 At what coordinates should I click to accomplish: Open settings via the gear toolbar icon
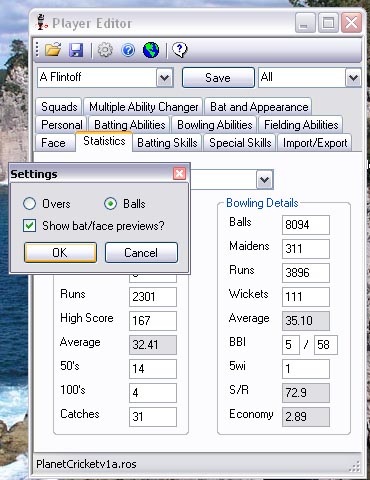(105, 50)
